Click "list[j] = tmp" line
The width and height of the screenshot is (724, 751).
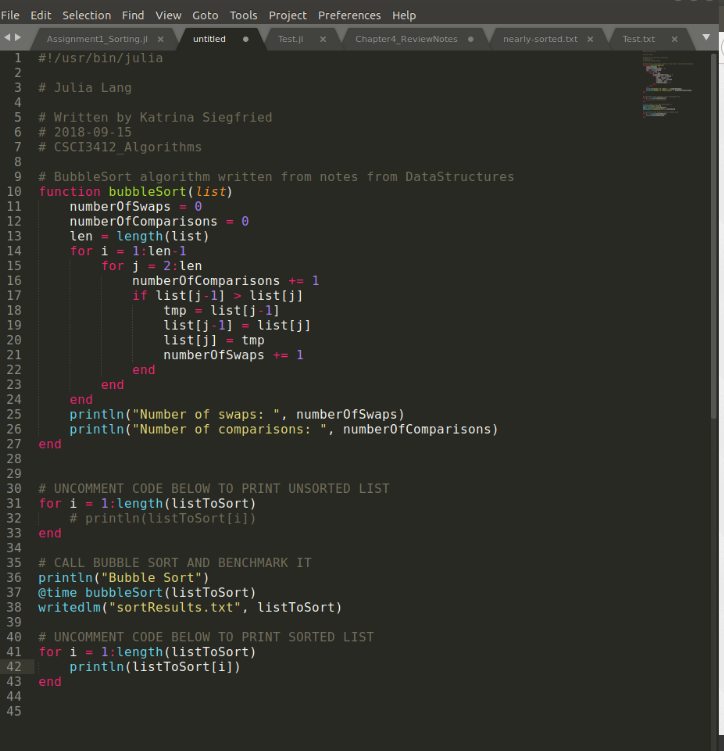pos(214,340)
